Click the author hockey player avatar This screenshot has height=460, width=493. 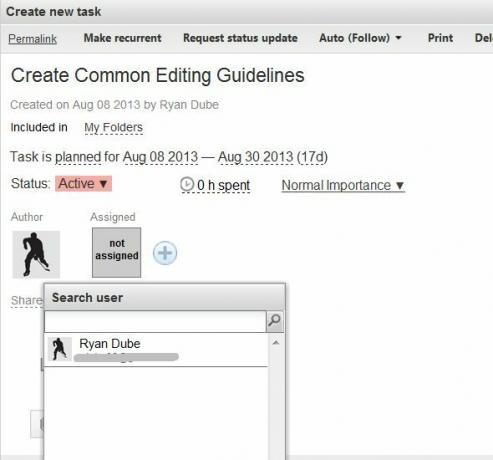(x=36, y=254)
